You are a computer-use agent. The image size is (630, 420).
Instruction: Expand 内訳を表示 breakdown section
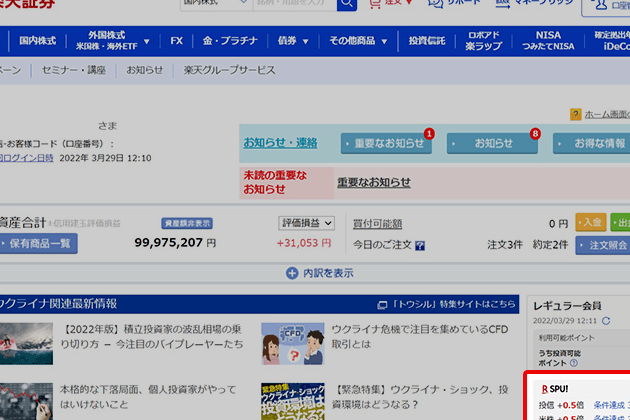click(x=320, y=273)
